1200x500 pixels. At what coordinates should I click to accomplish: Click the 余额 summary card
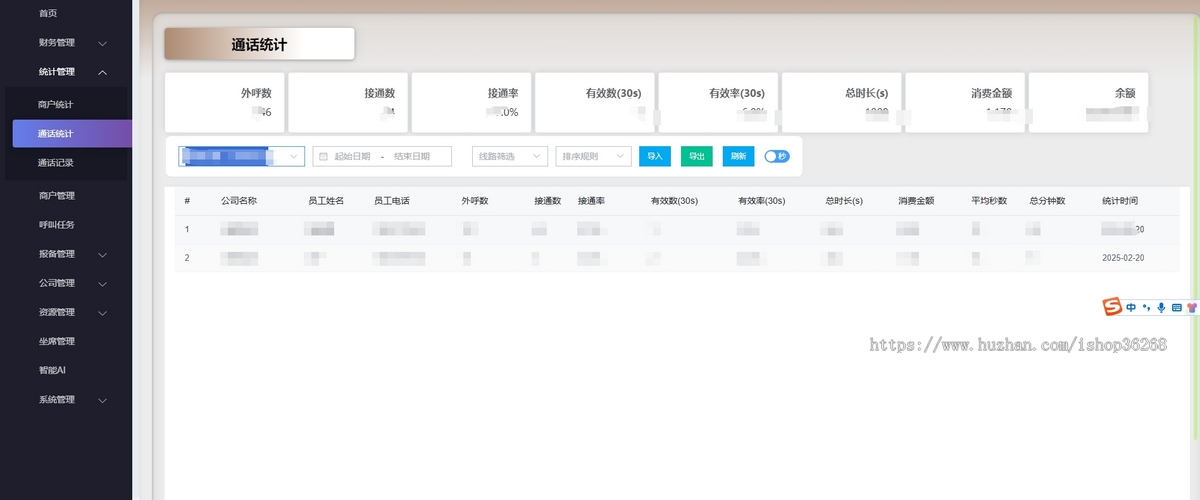tap(1088, 102)
